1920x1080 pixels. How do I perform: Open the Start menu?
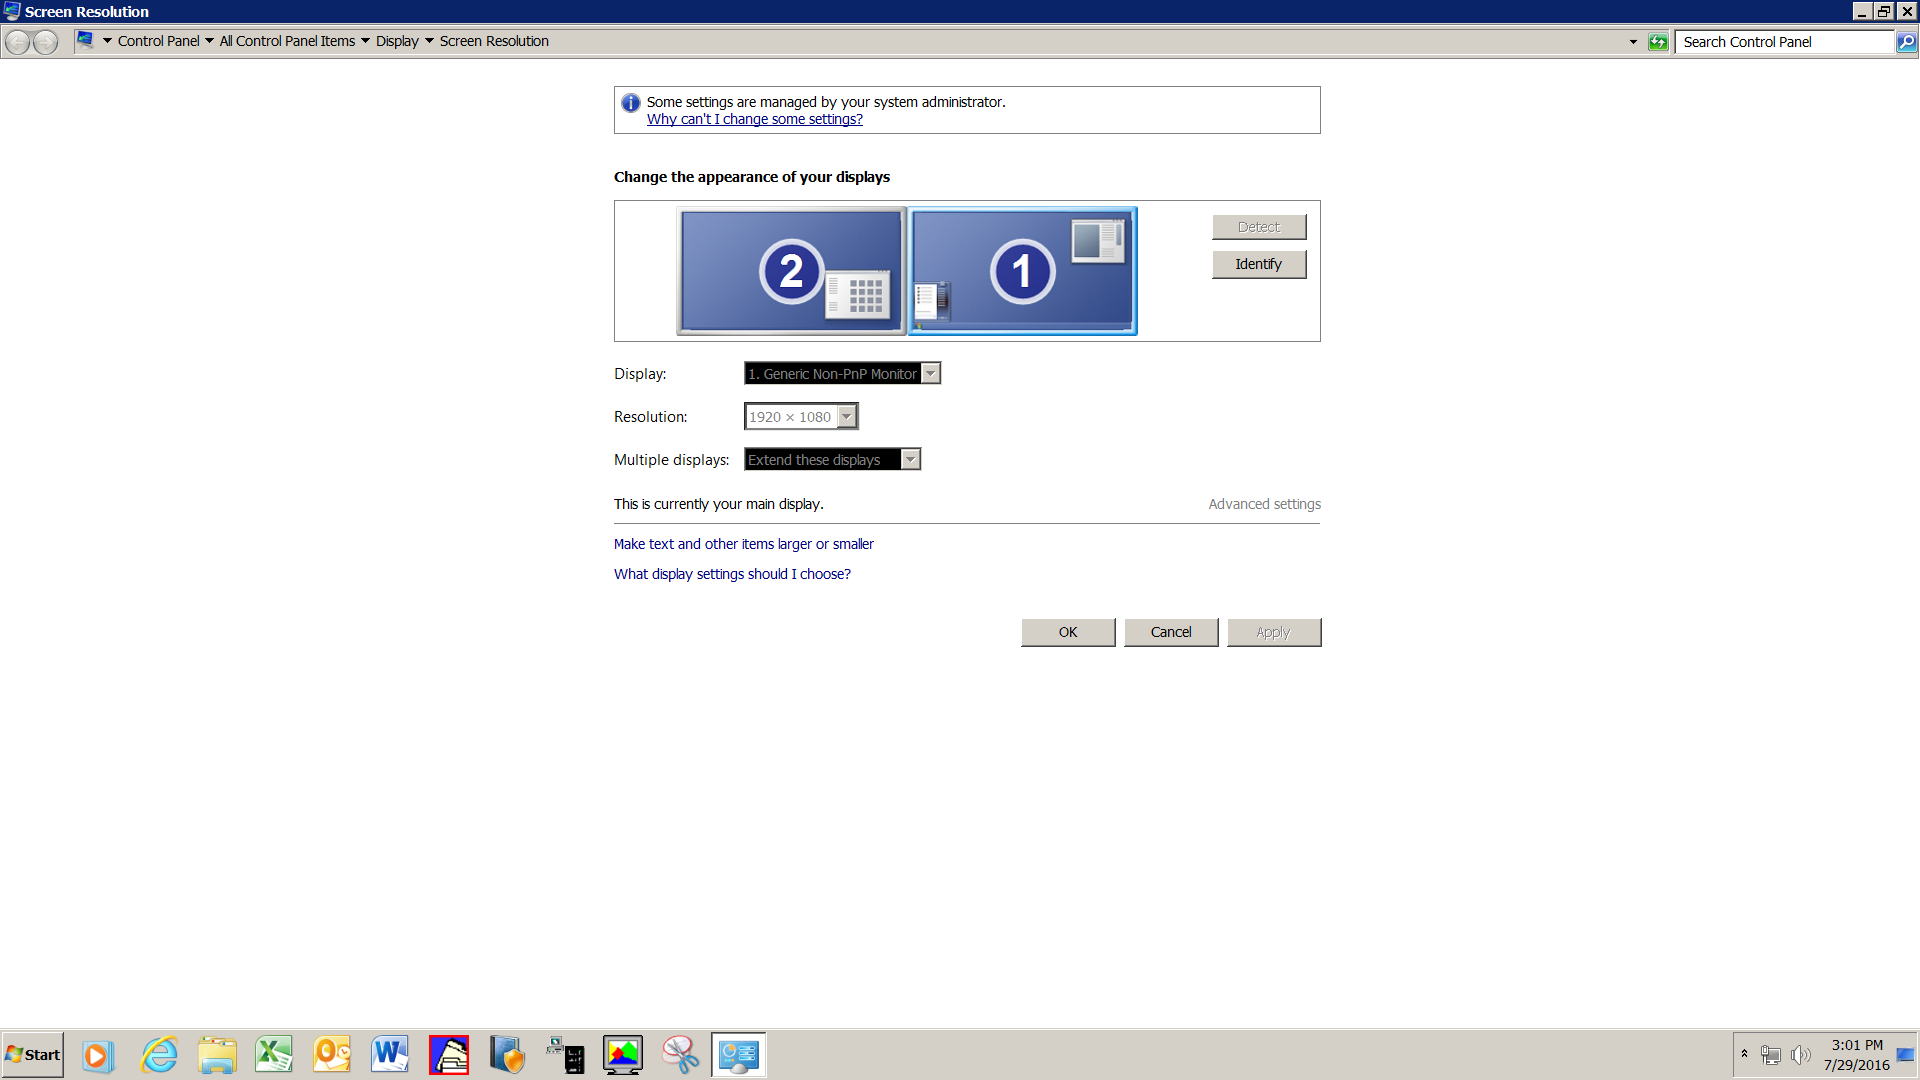pos(33,1054)
